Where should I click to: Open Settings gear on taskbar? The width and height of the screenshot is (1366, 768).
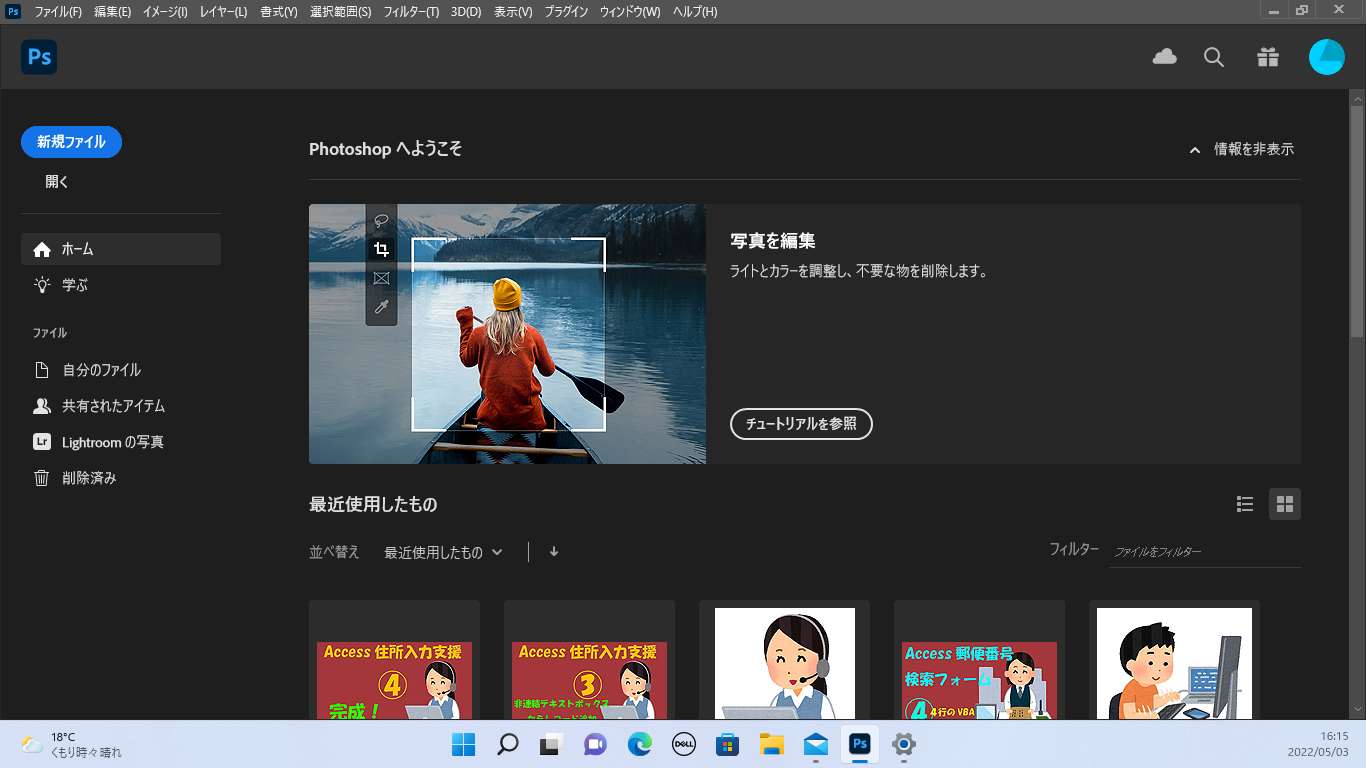(903, 745)
